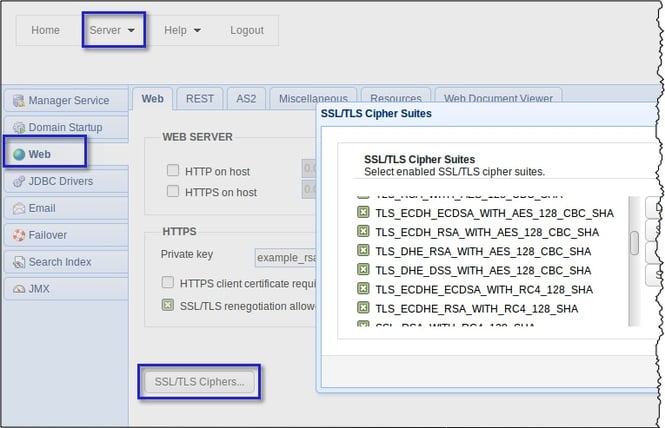Click the Logout link
Screen dimensions: 665x428
click(x=246, y=30)
